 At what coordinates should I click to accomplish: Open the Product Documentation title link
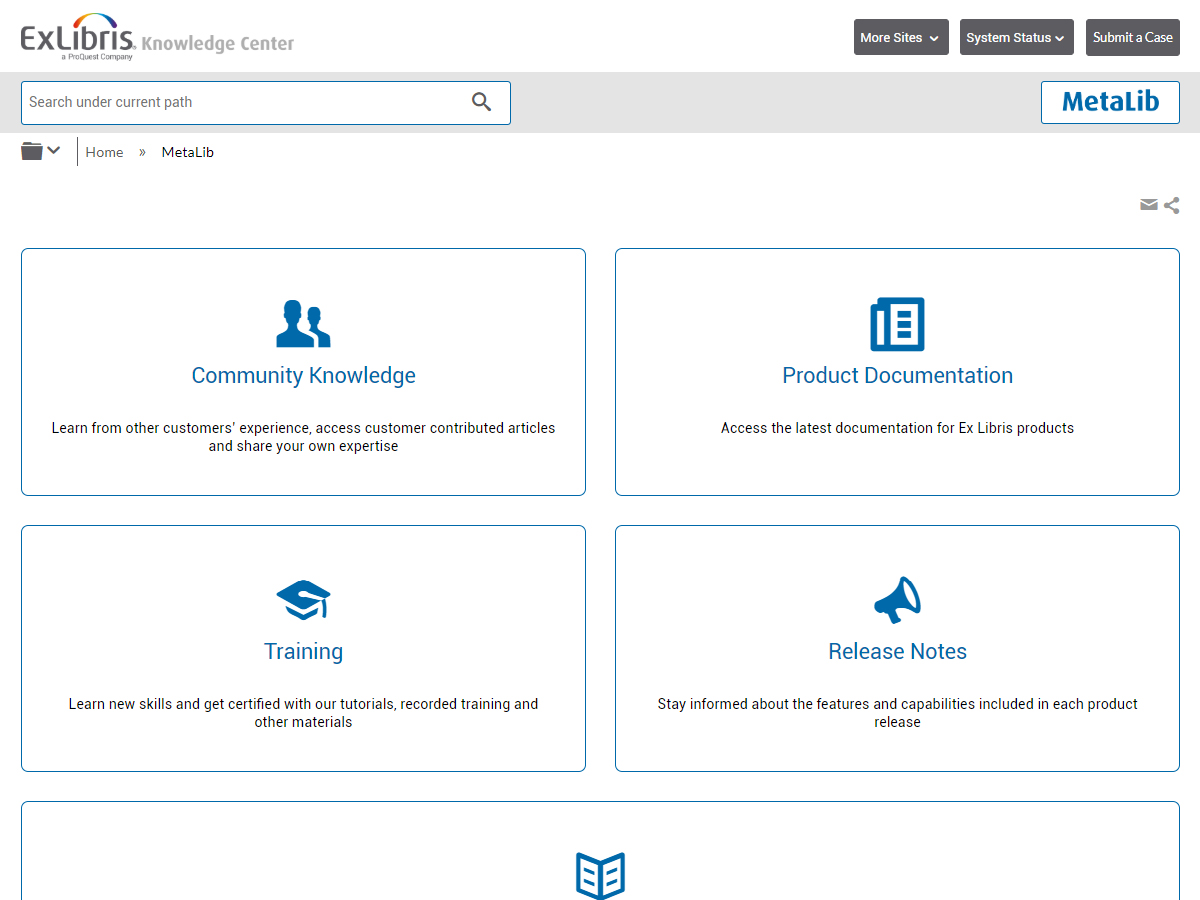897,375
